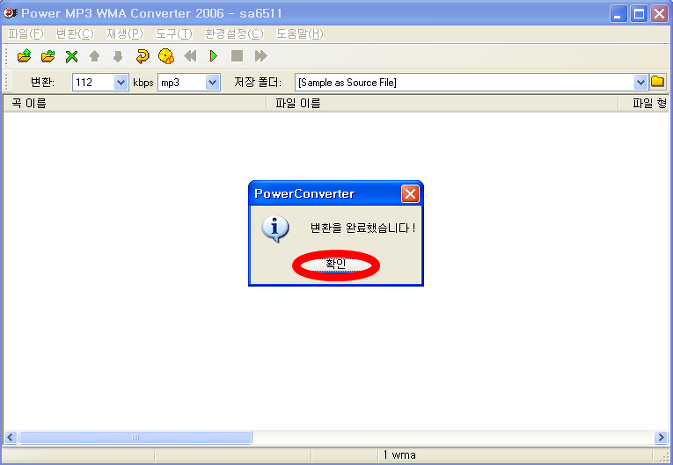This screenshot has height=465, width=673.
Task: Open the 도움말(H) menu
Action: pos(300,34)
